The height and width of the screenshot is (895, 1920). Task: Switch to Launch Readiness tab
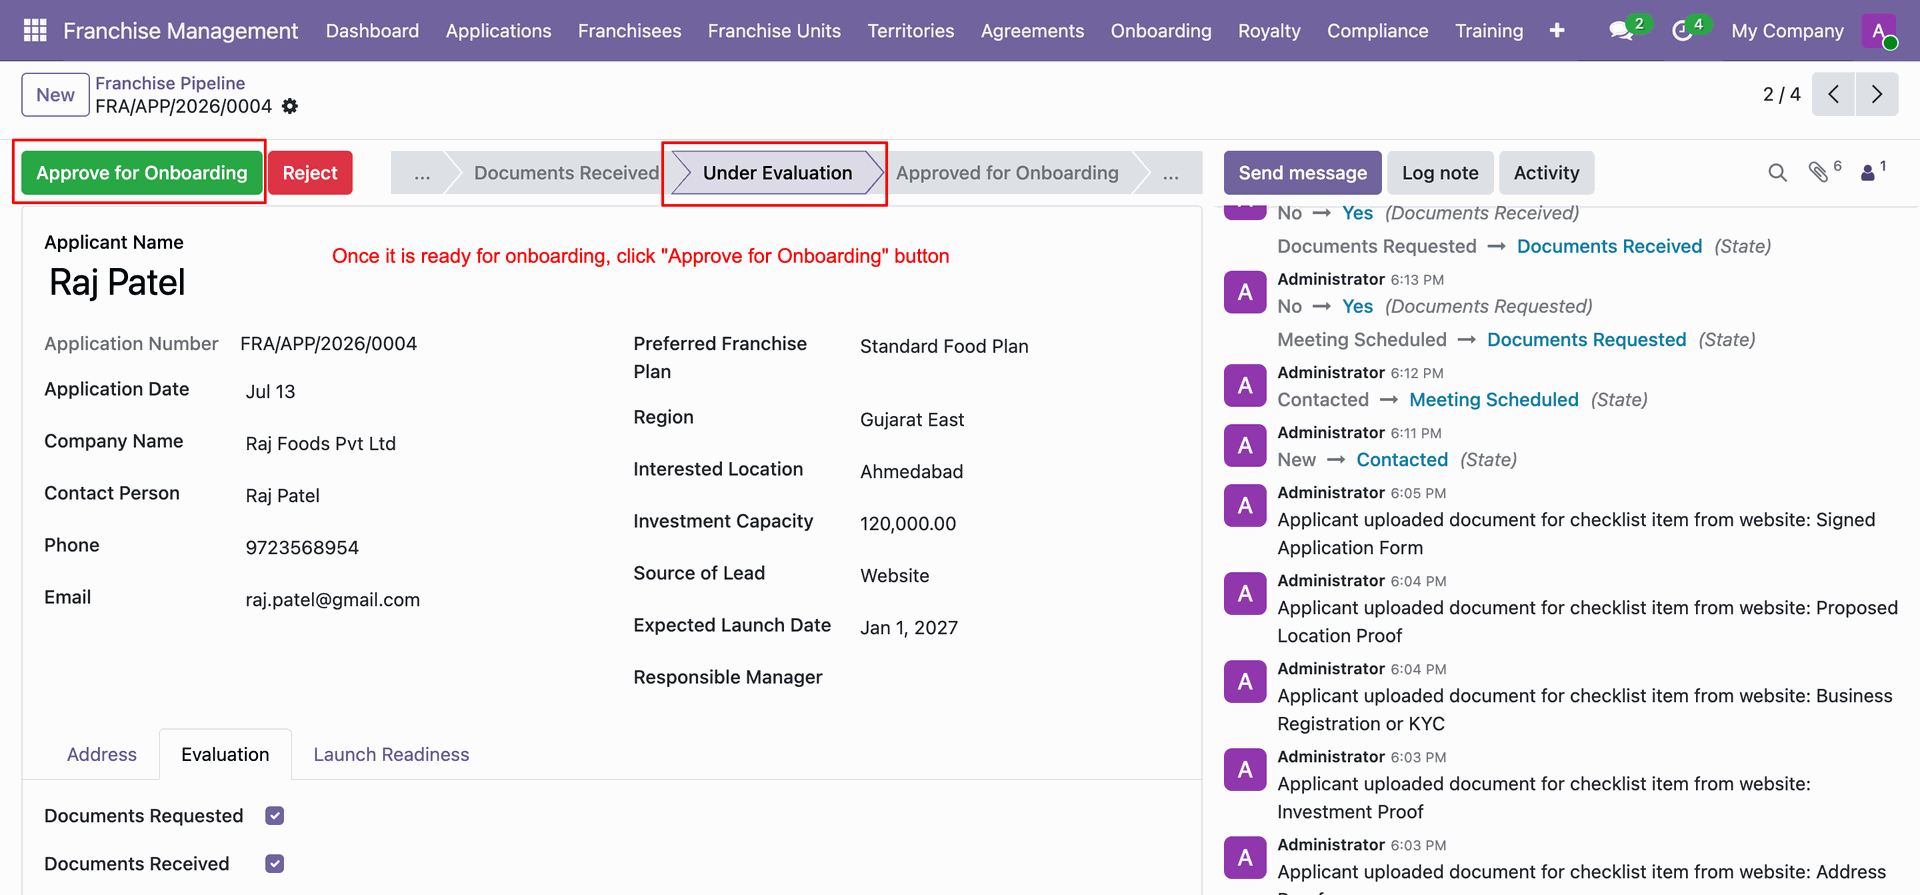(x=391, y=755)
